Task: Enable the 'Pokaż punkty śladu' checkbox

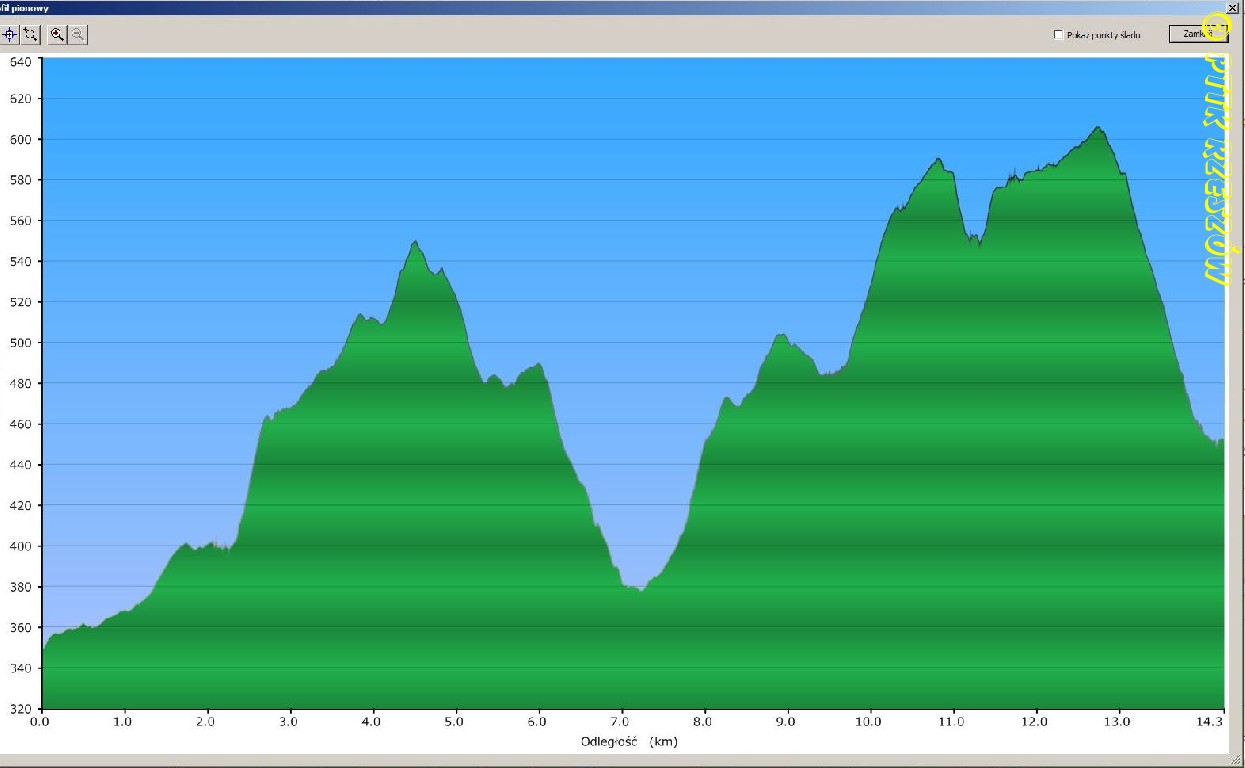Action: point(1059,35)
